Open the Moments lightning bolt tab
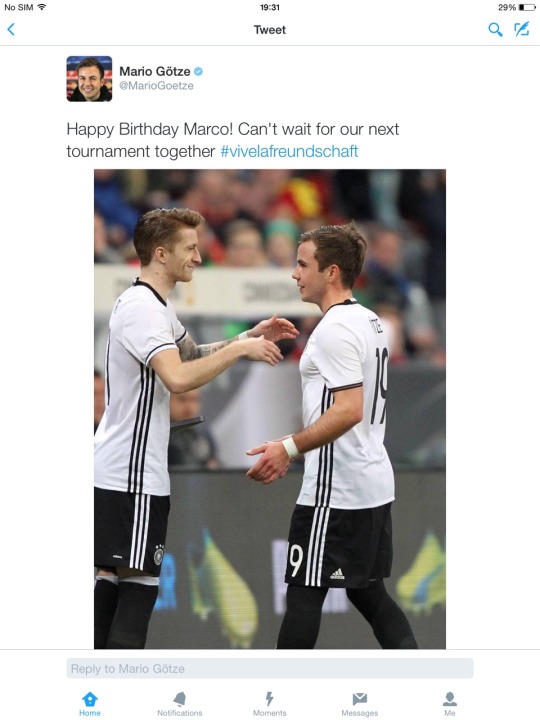This screenshot has height=720, width=540. [x=270, y=704]
